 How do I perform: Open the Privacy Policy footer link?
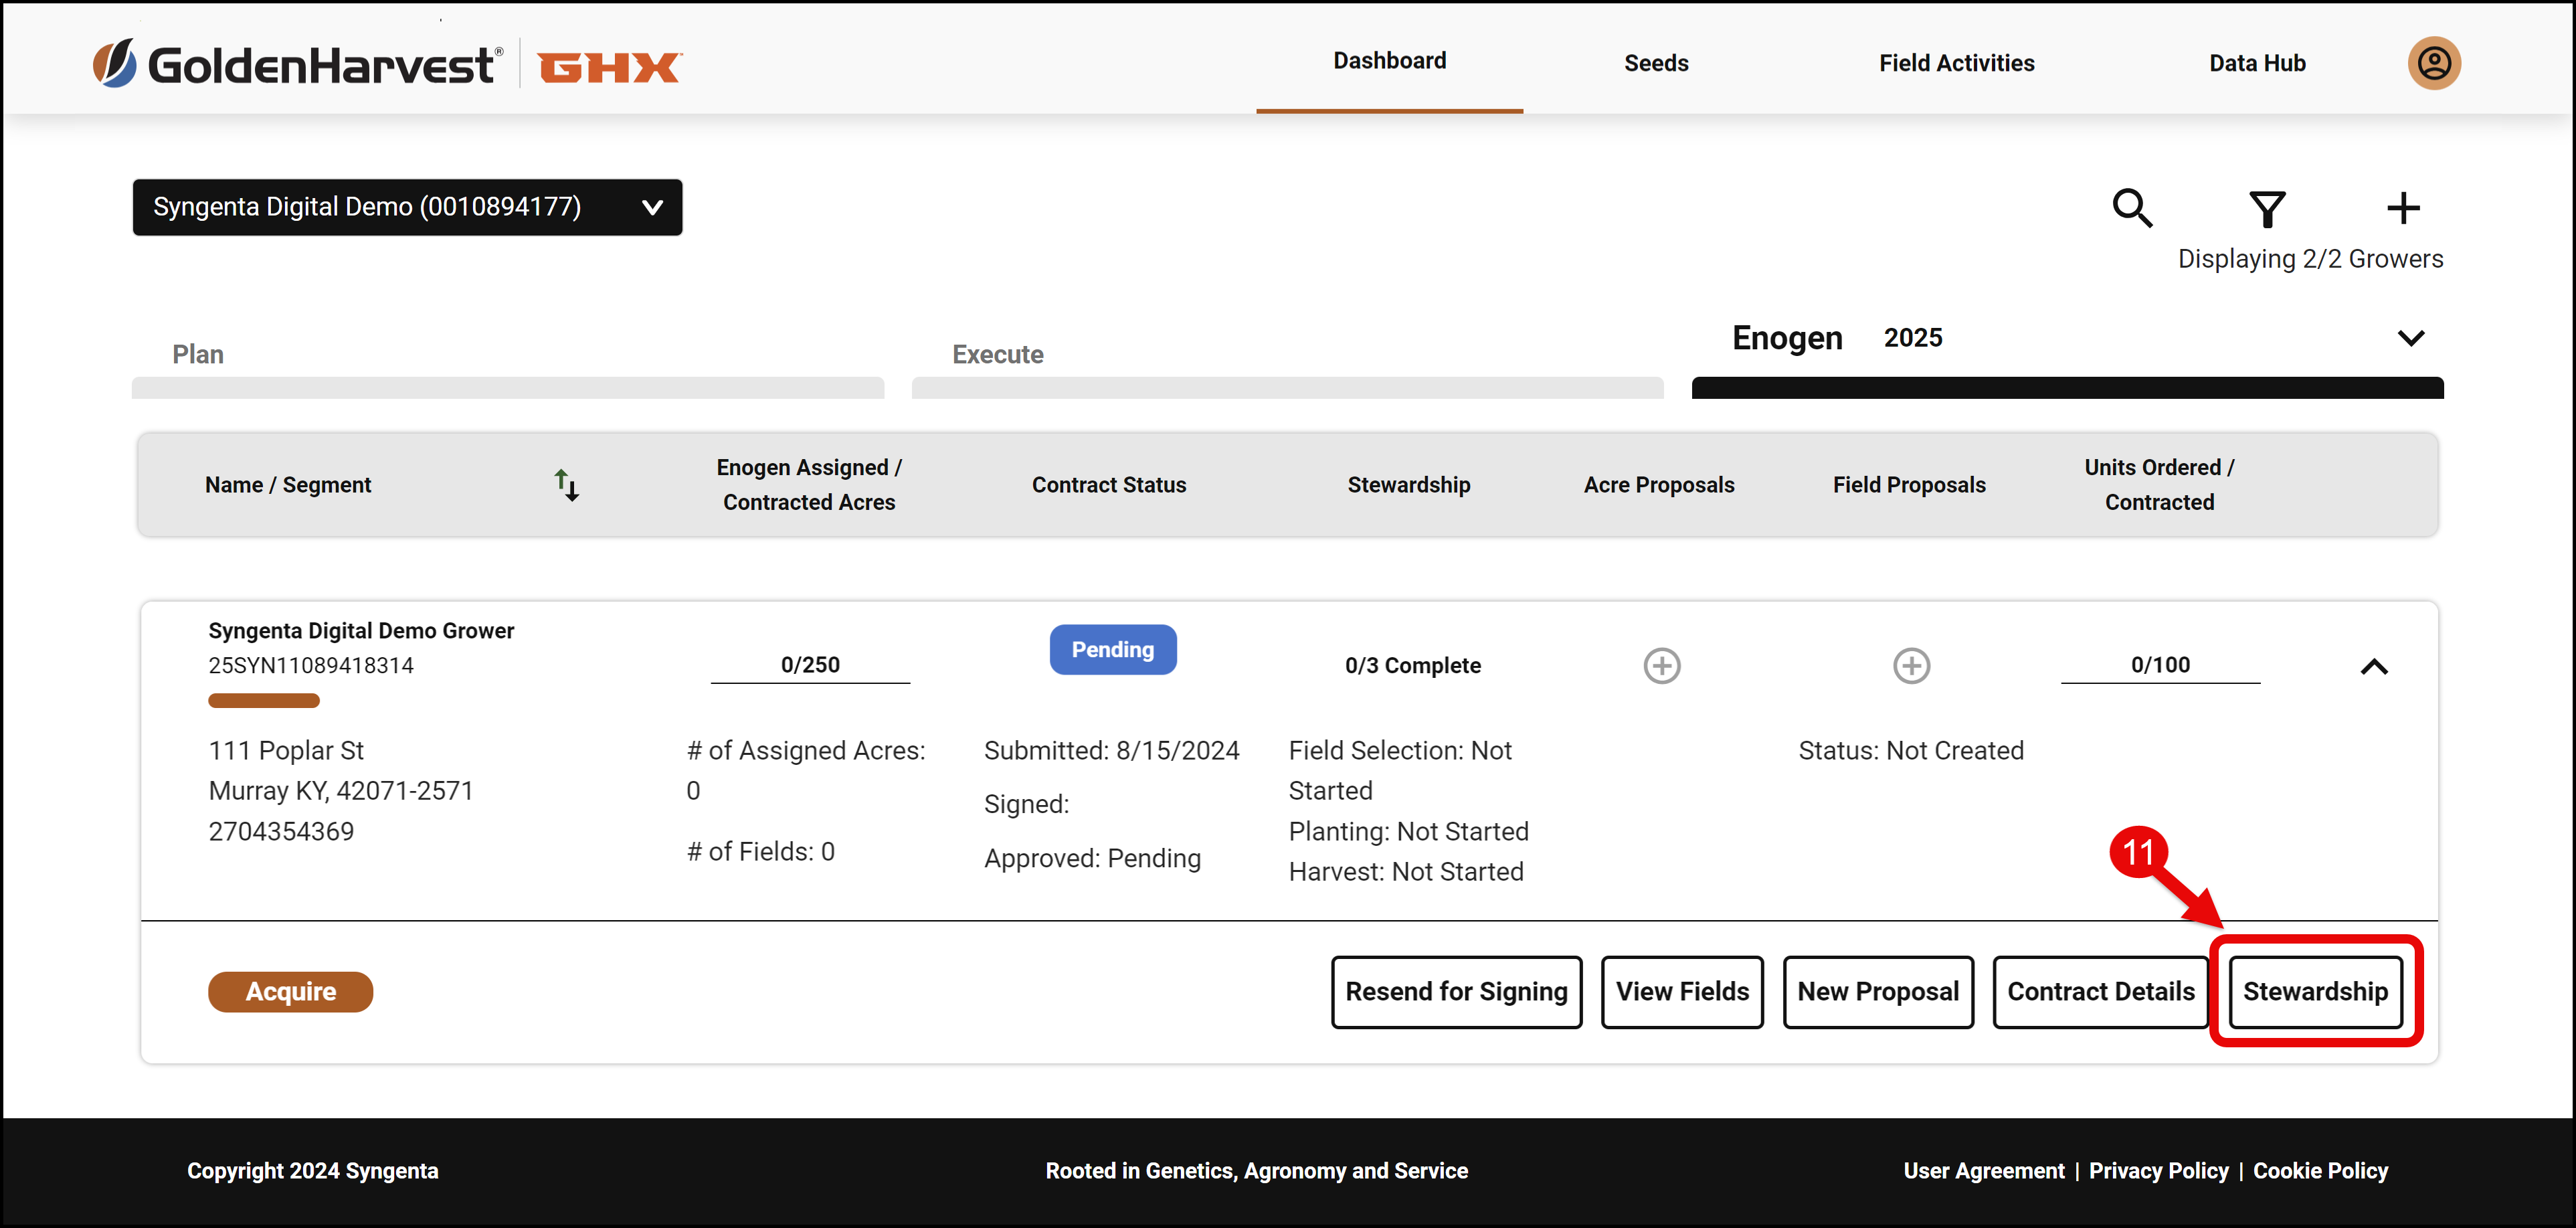pos(2158,1171)
